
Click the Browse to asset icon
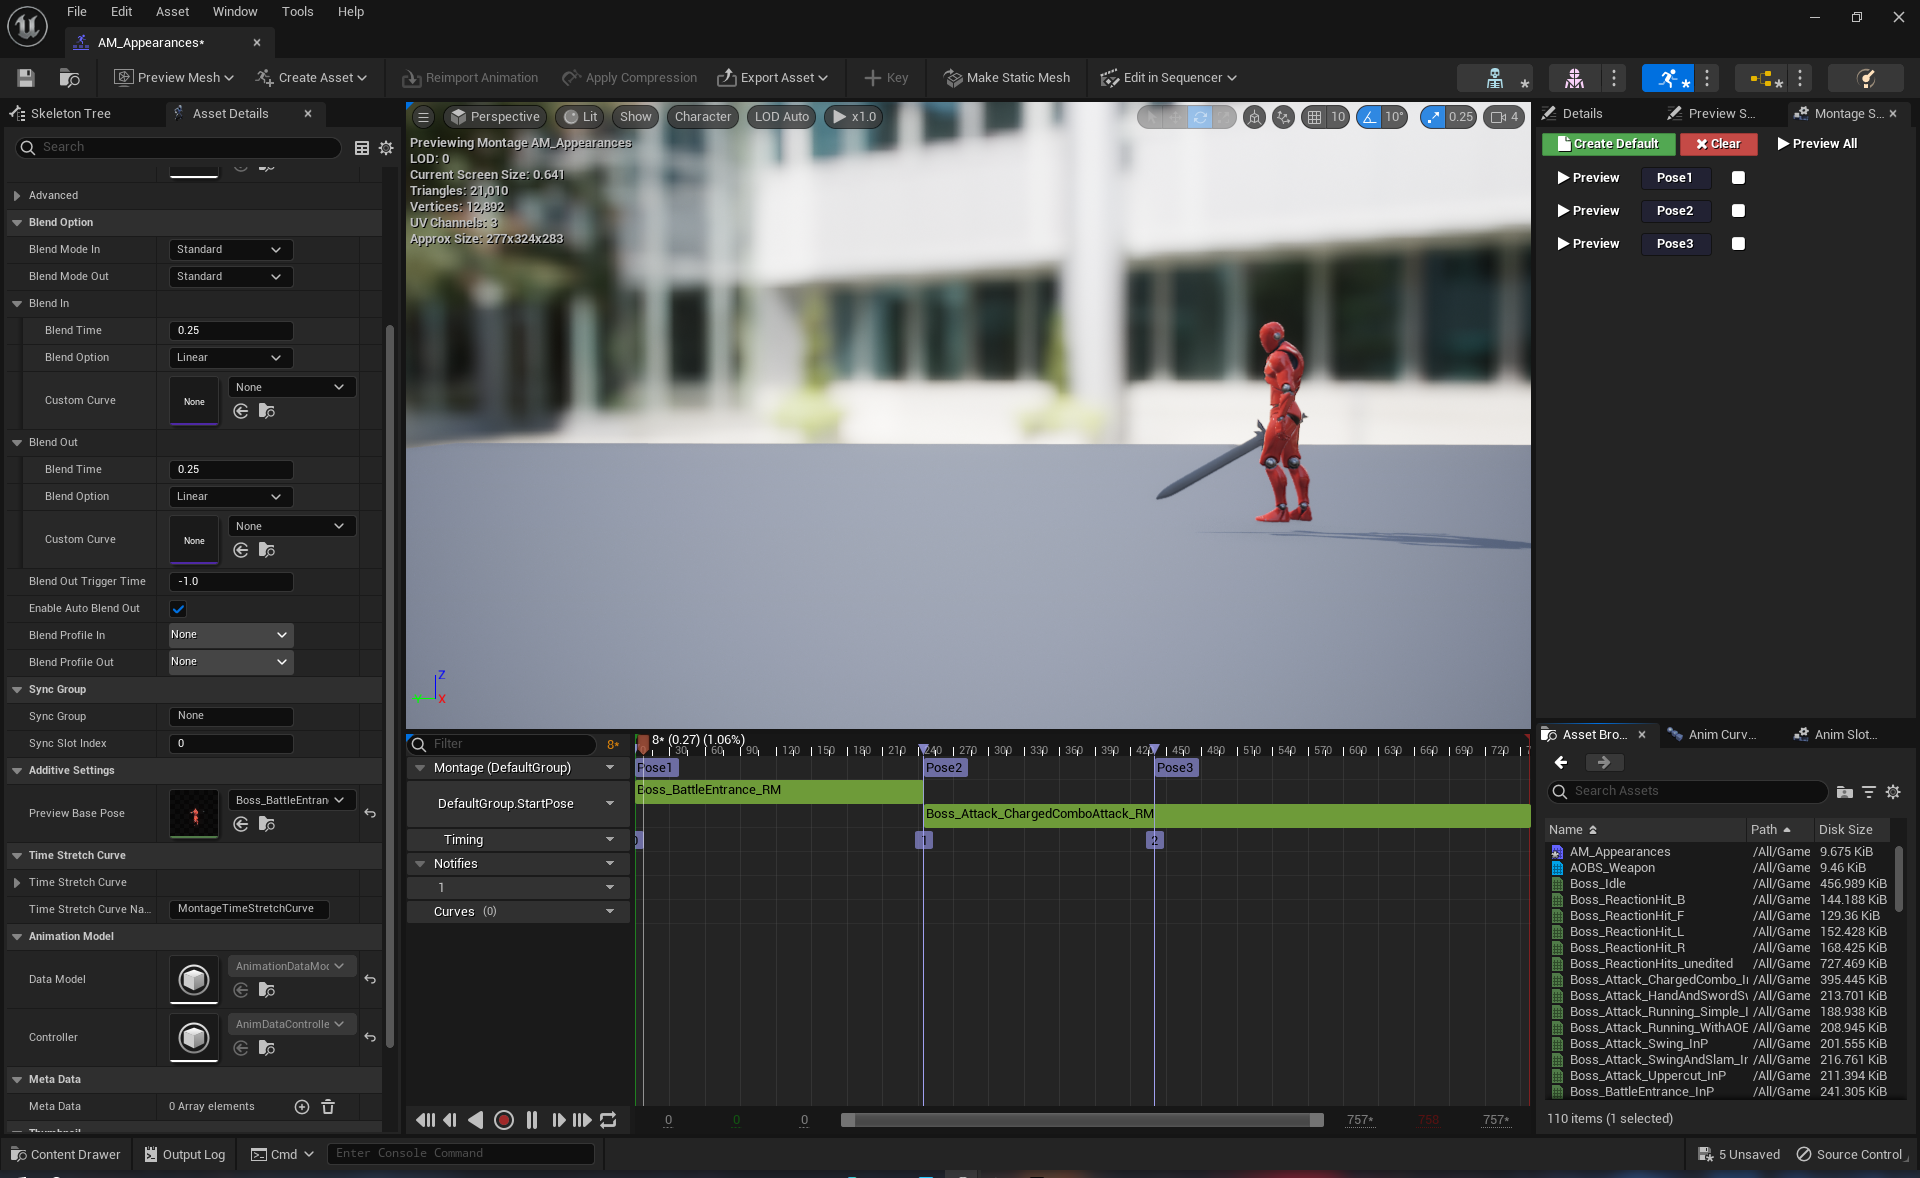69,78
